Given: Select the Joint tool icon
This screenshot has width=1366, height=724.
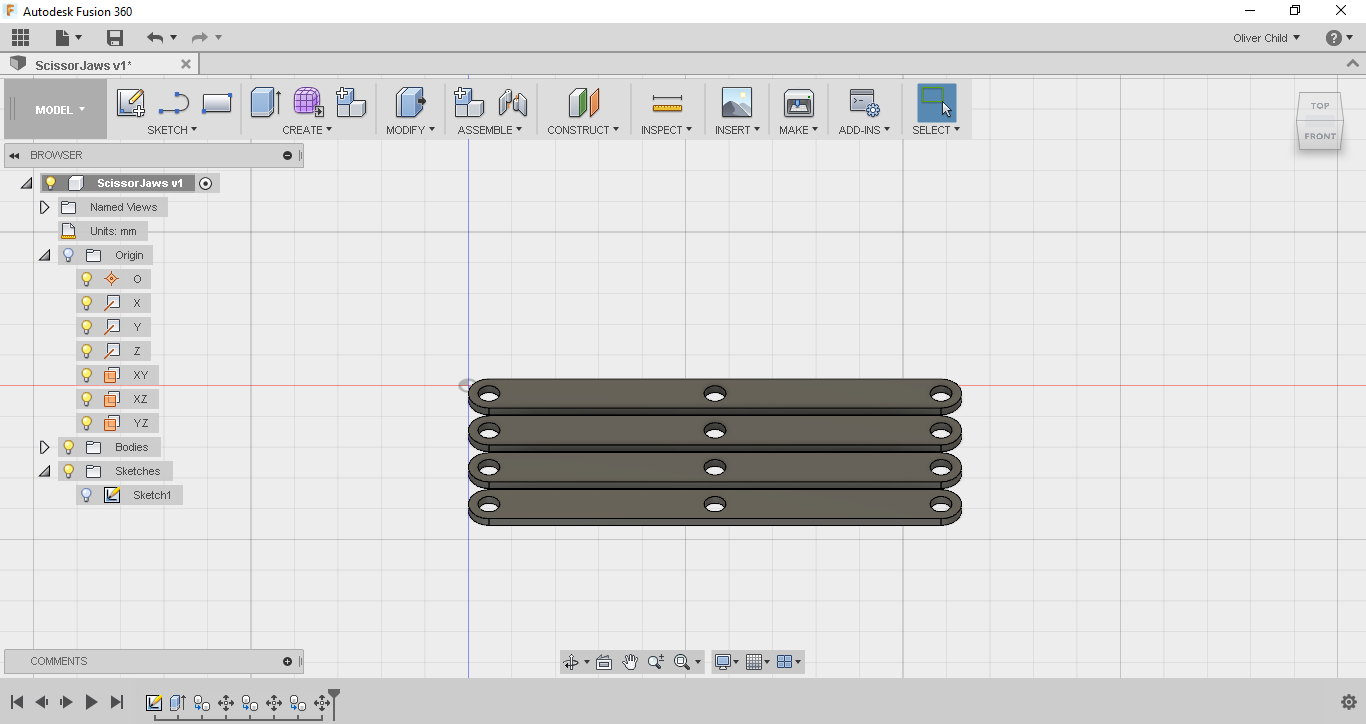Looking at the screenshot, I should coord(513,103).
